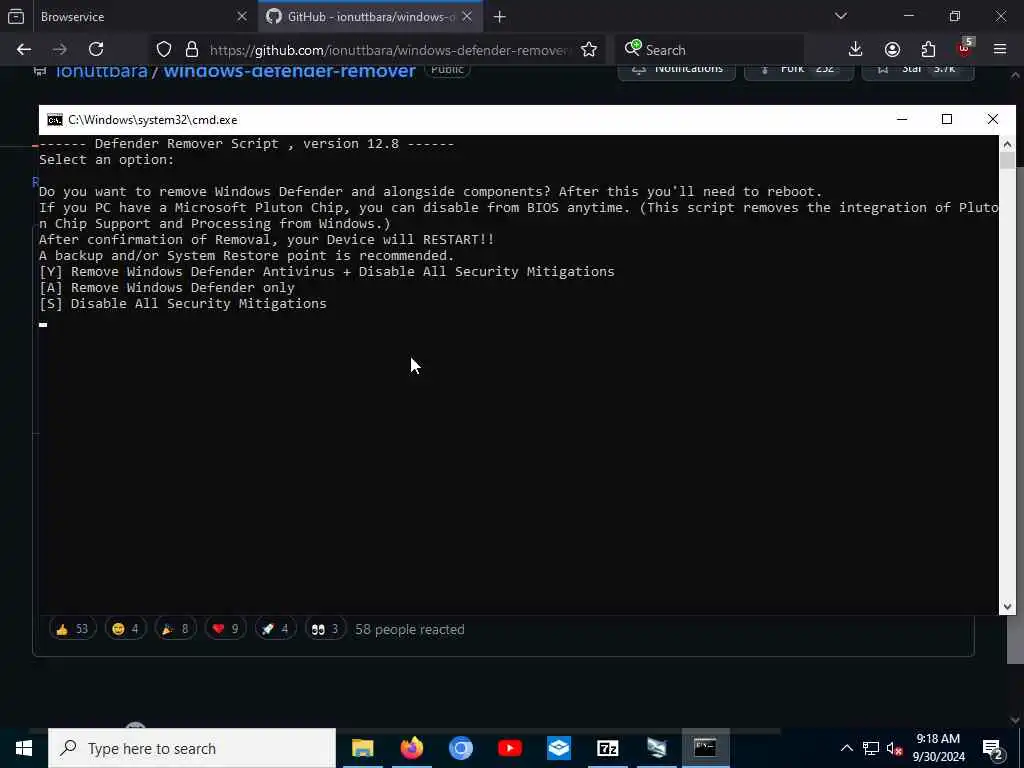Toggle the heart reaction 9
Image resolution: width=1024 pixels, height=768 pixels.
pyautogui.click(x=225, y=629)
